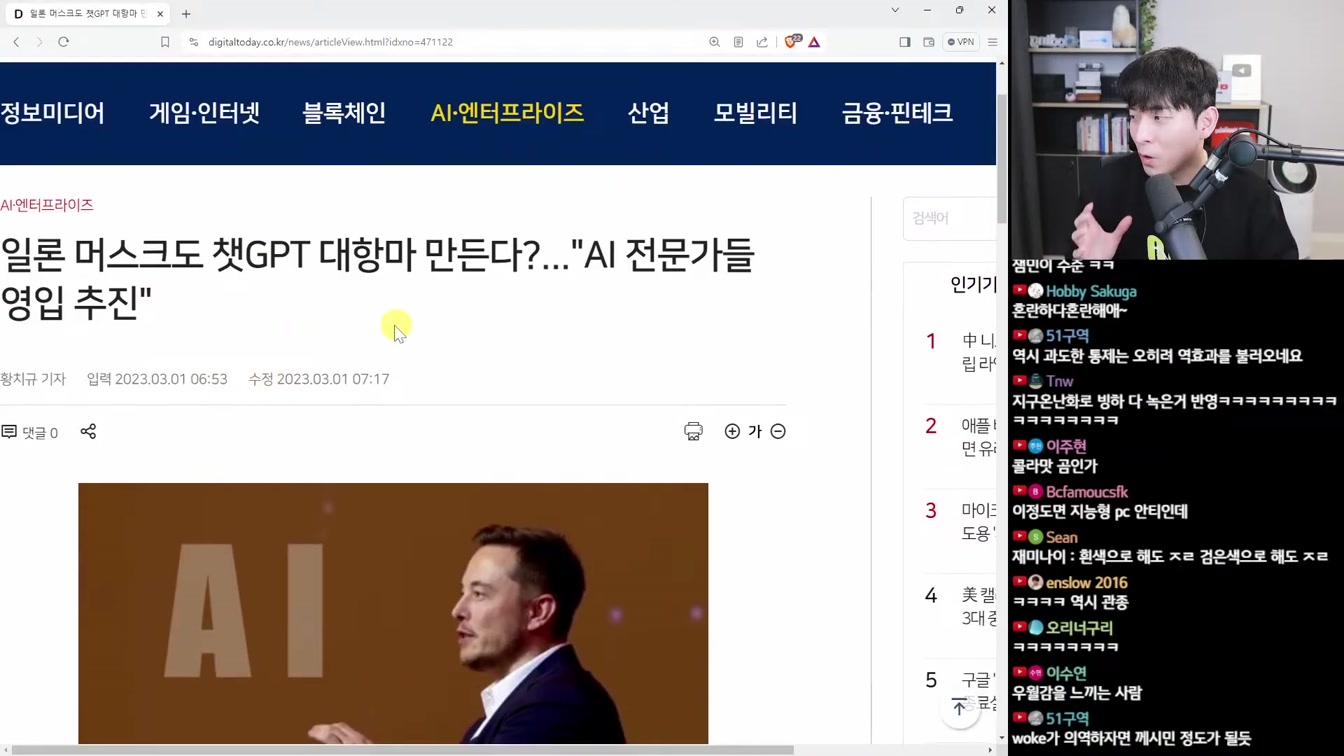The height and width of the screenshot is (756, 1344).
Task: Open popular article ranked 1
Action: tap(977, 352)
